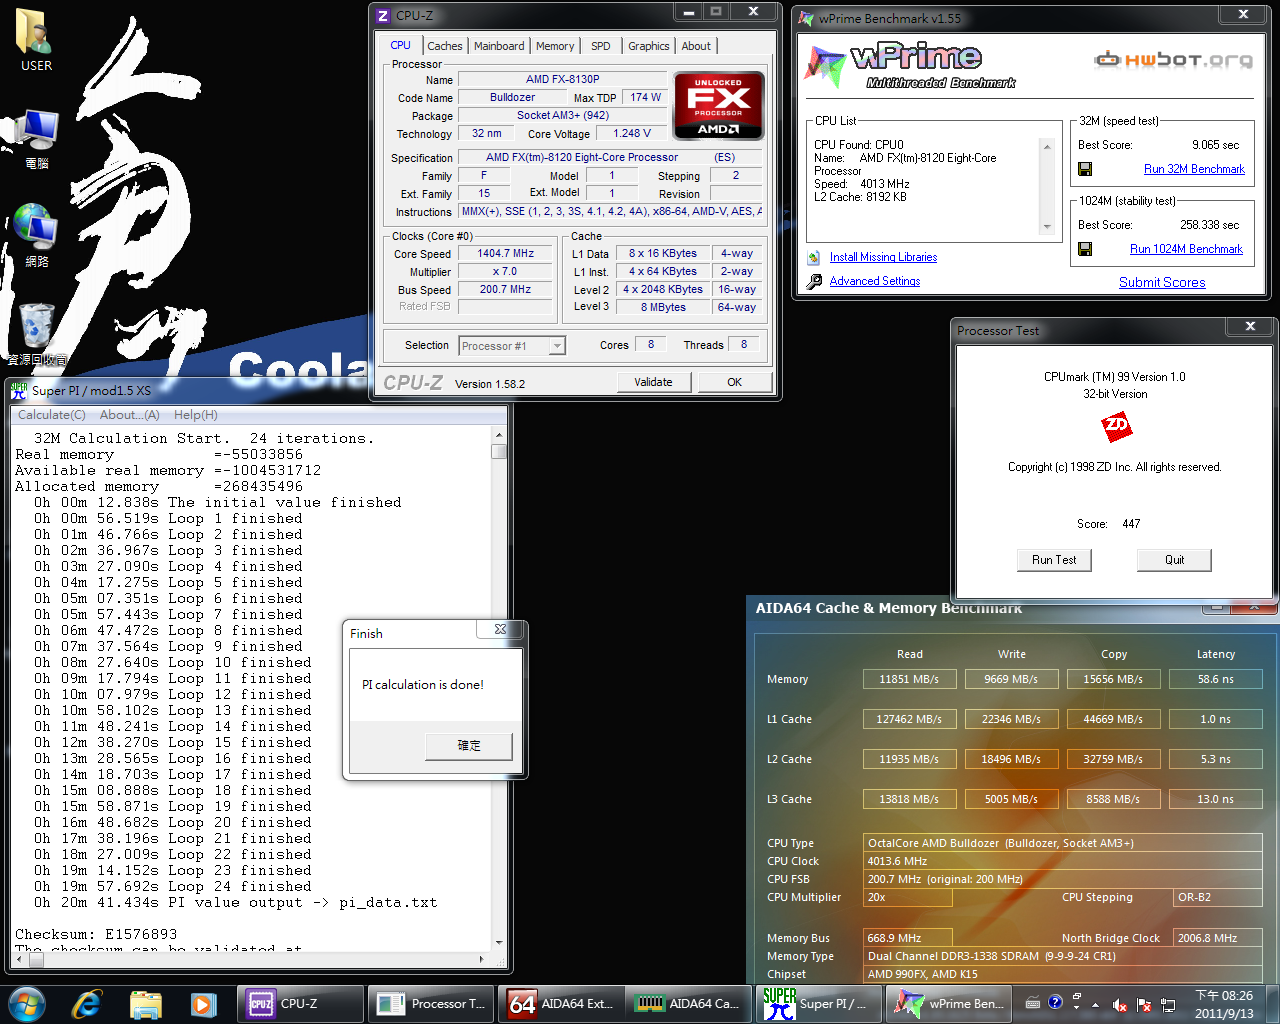Click Memory Type DDR3-1338 field in AIDA64
Screen dimensions: 1280x1024
click(x=1062, y=956)
